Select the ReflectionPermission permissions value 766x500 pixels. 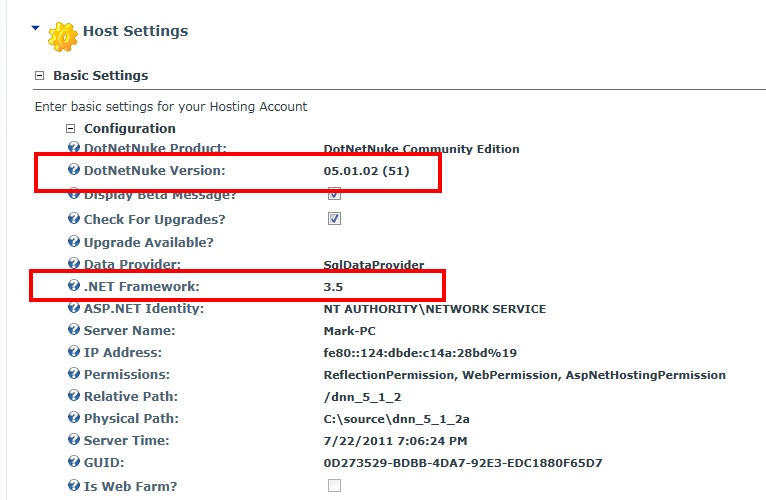[525, 375]
